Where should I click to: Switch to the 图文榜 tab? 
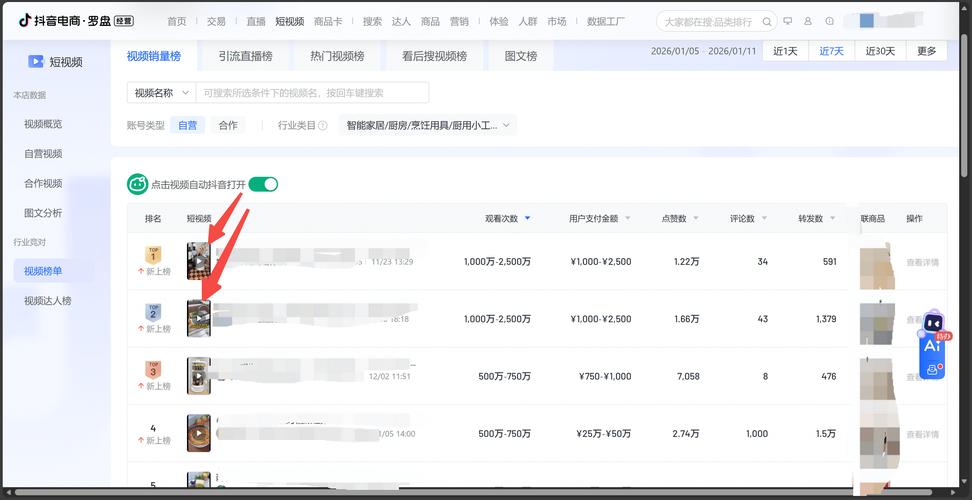click(521, 56)
